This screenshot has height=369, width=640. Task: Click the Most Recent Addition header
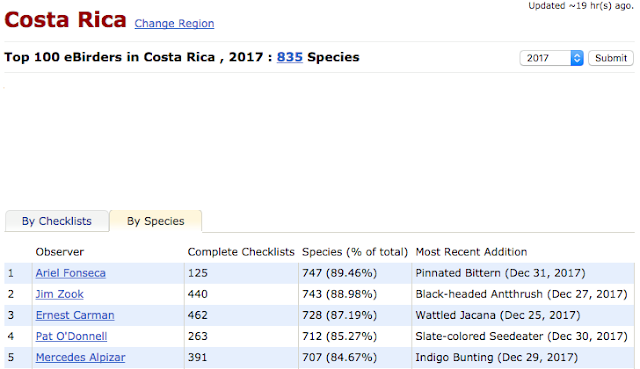(471, 252)
